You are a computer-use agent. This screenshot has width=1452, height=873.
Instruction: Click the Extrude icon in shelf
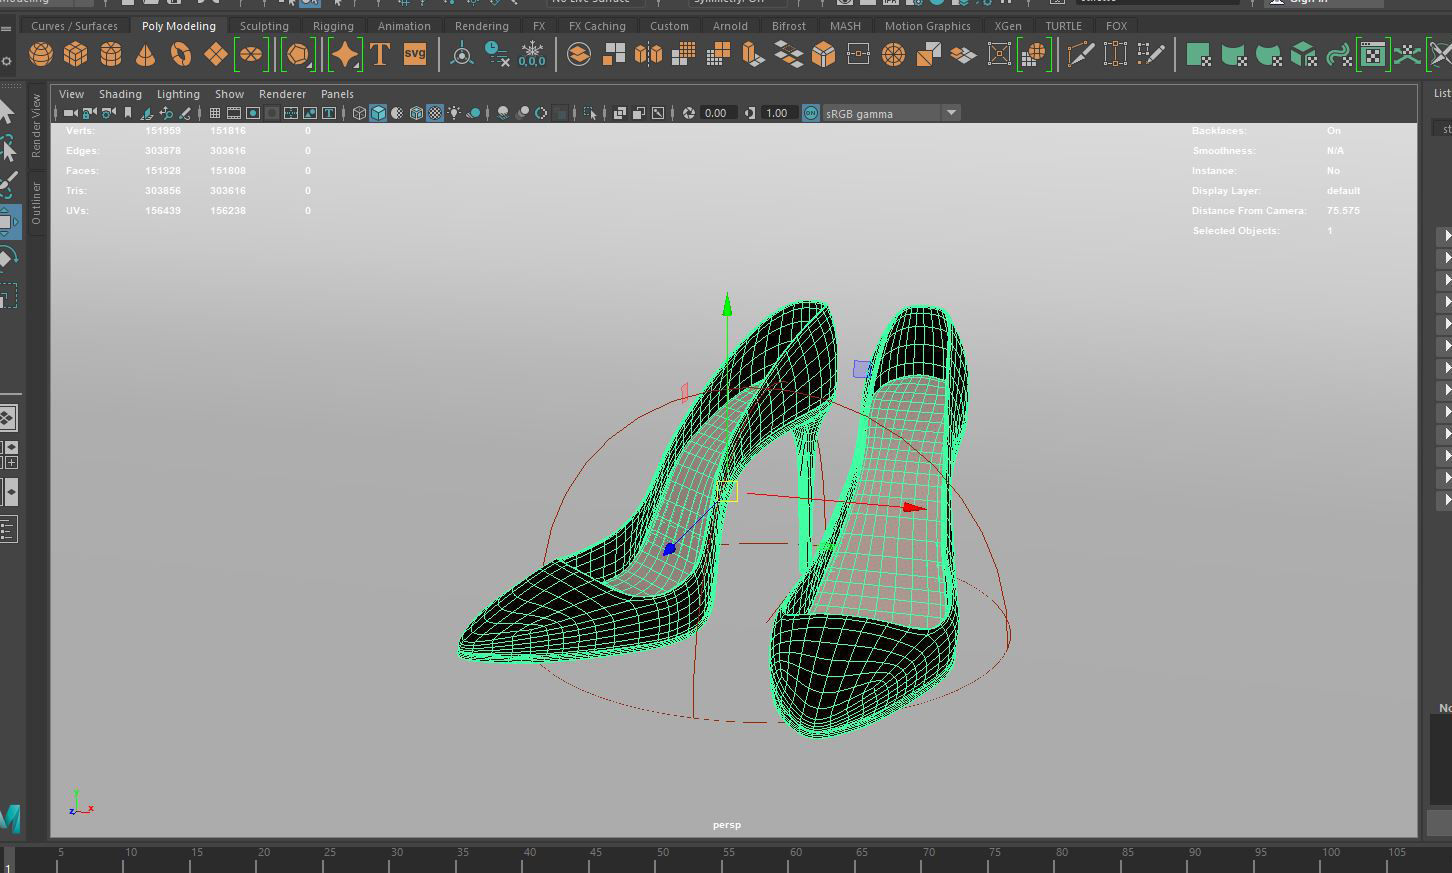tap(753, 54)
